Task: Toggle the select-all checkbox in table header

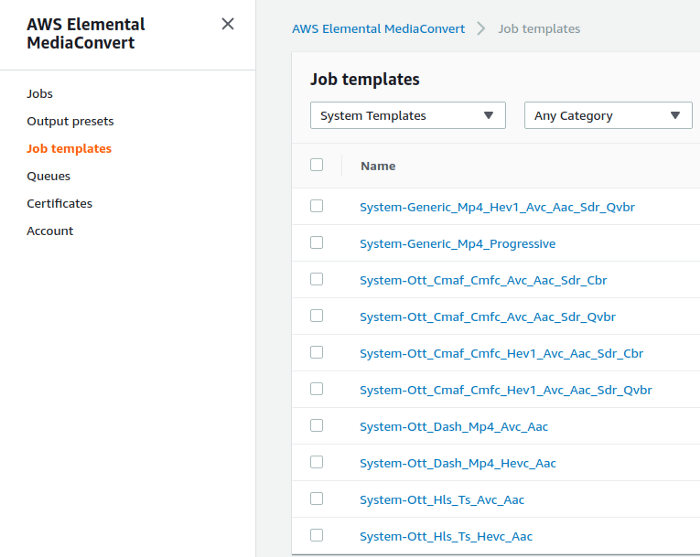Action: (317, 165)
